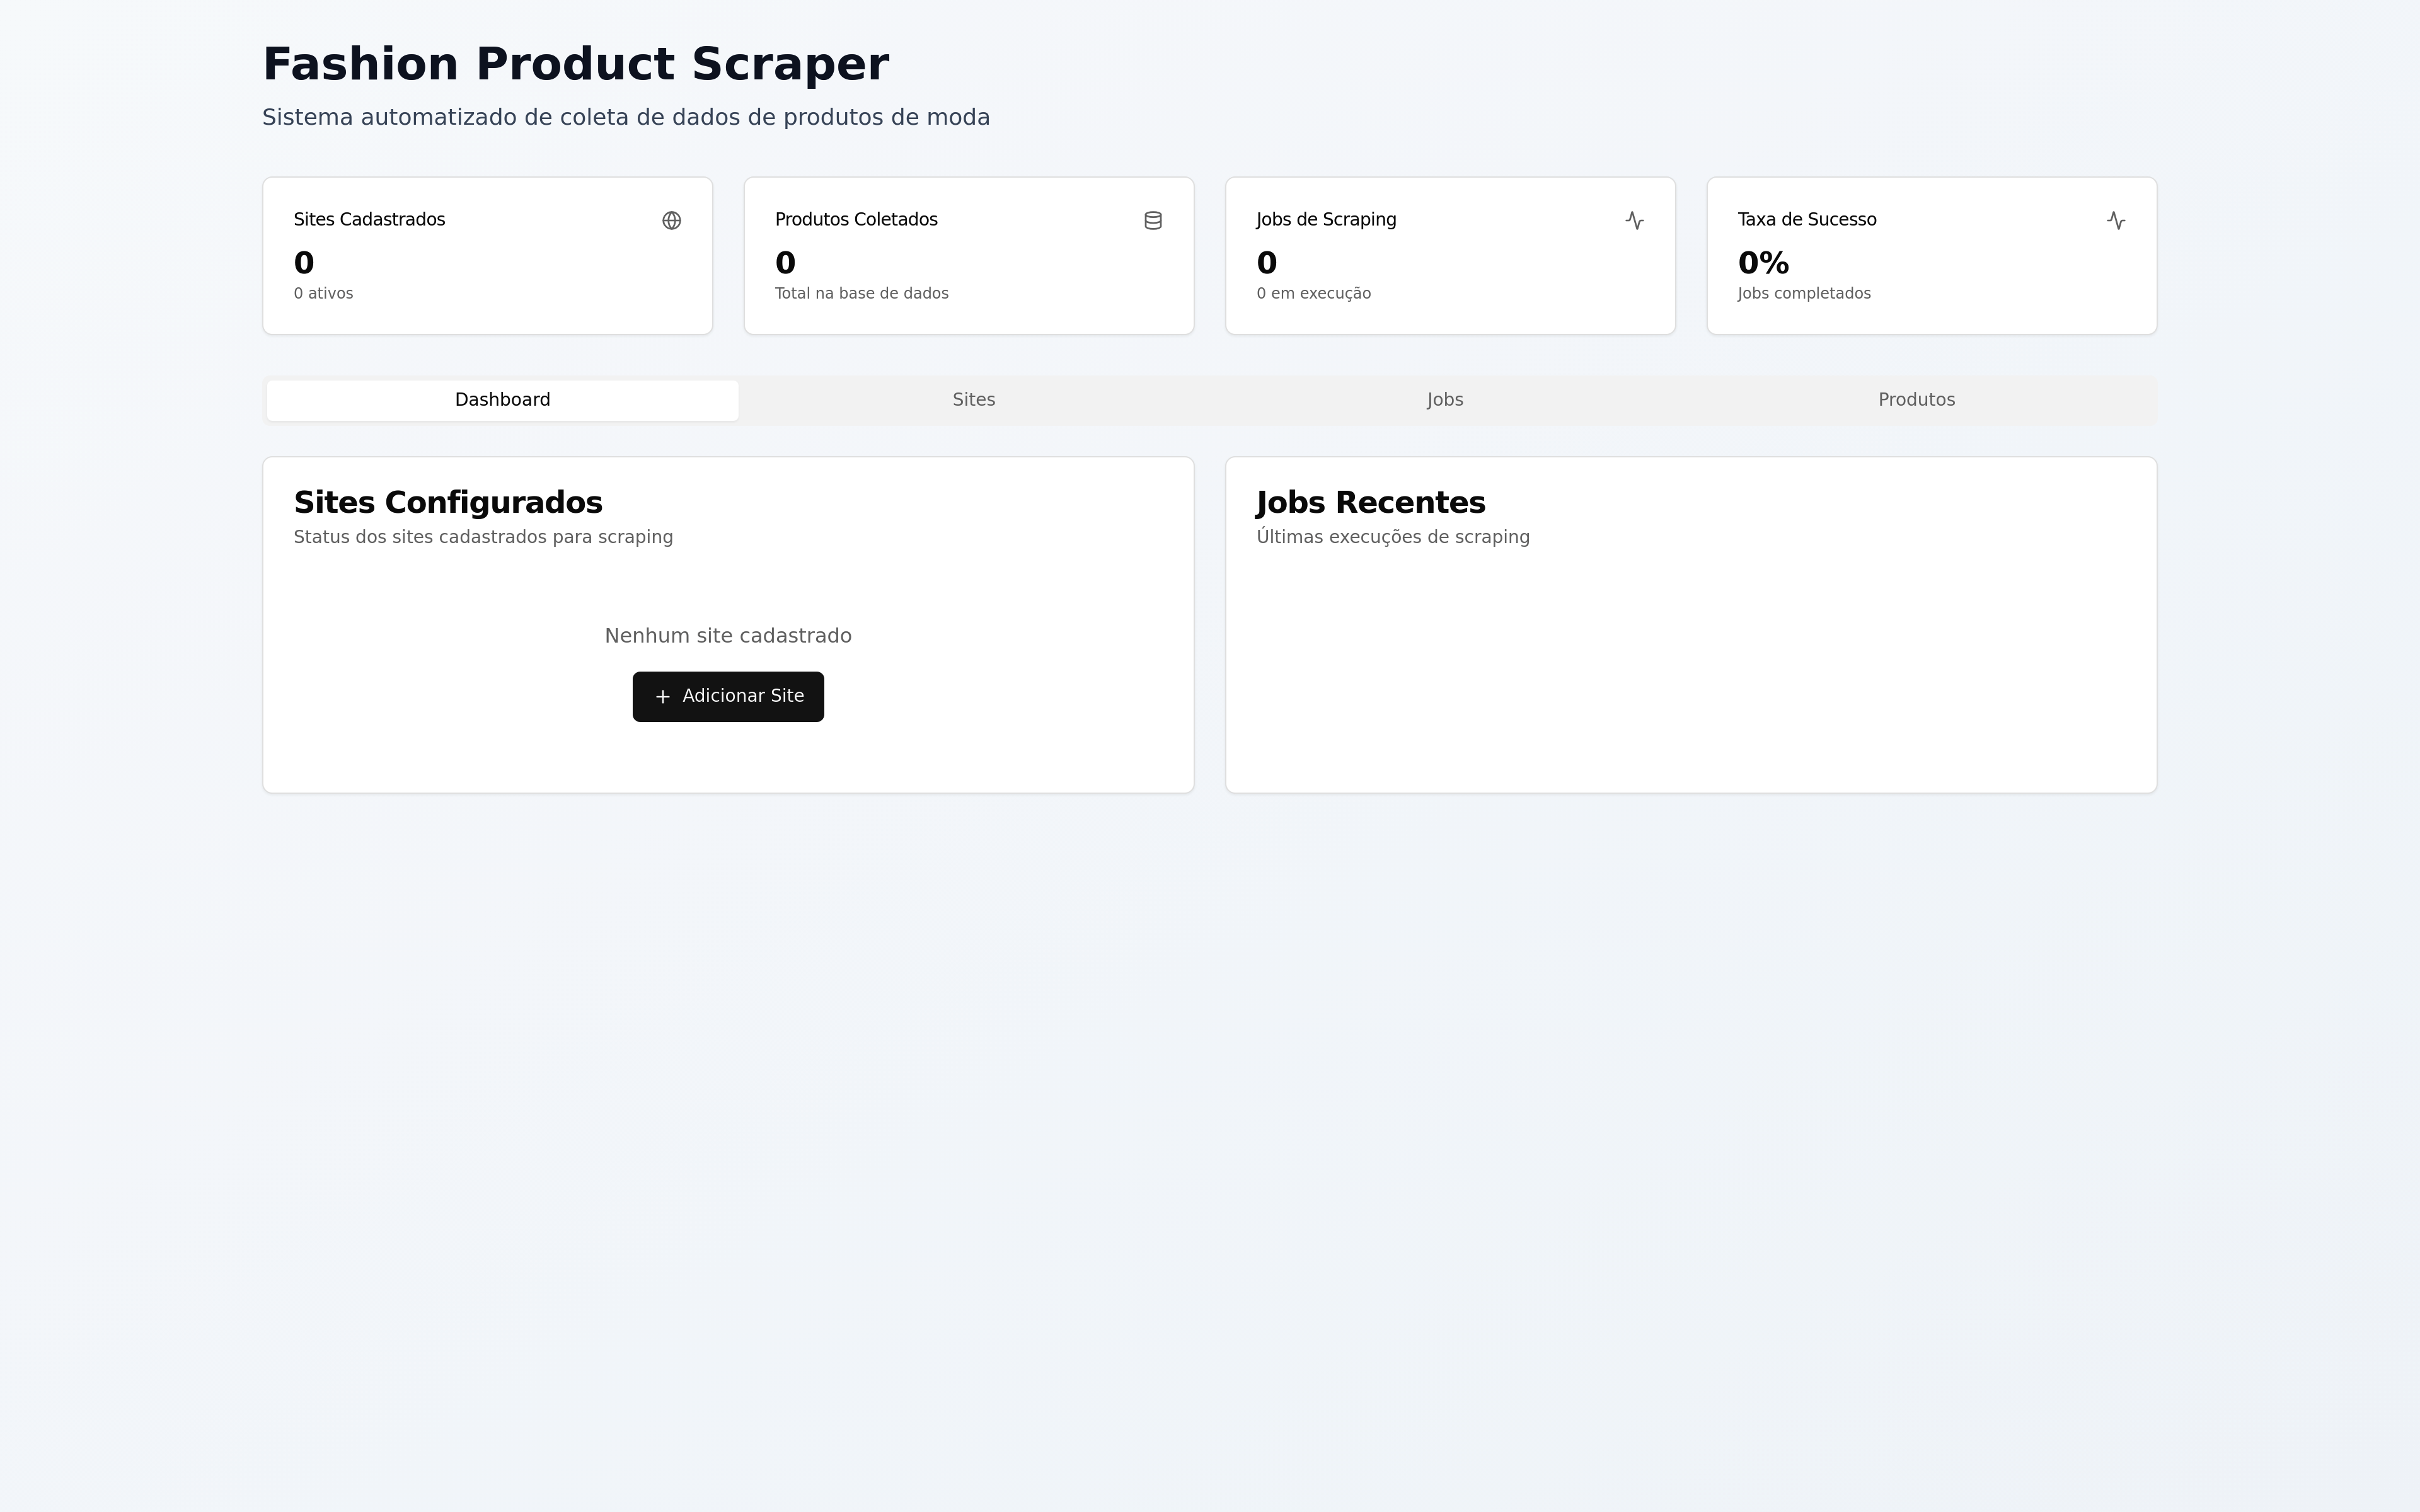Open the Sites tab
Image resolution: width=2420 pixels, height=1512 pixels.
(973, 400)
